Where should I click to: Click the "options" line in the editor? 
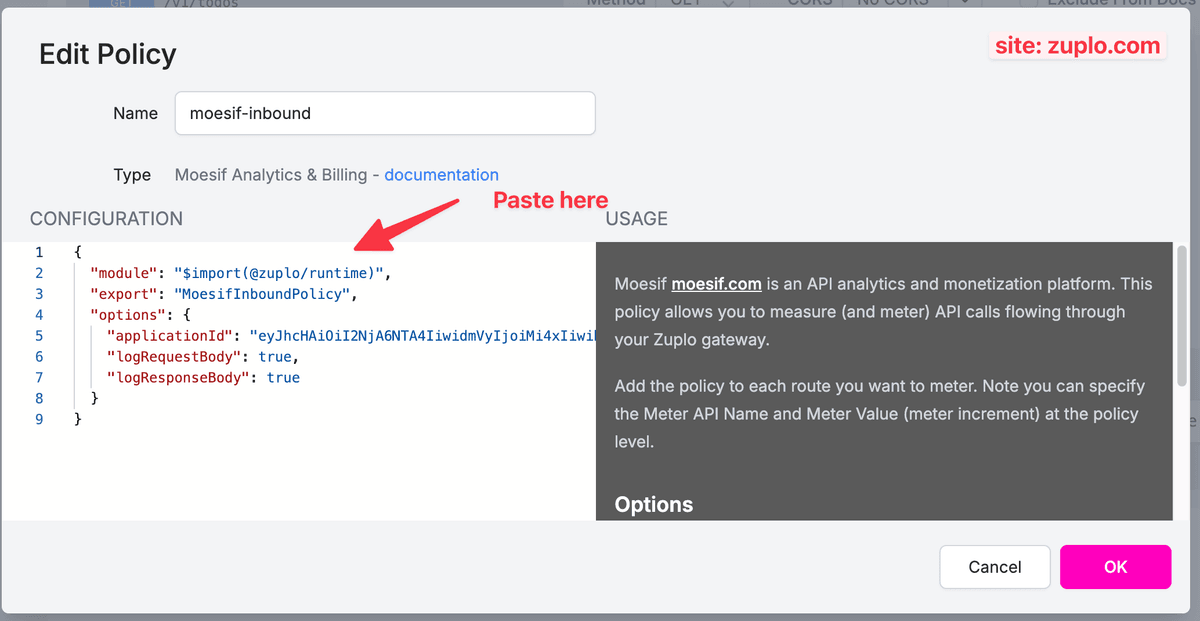click(140, 315)
